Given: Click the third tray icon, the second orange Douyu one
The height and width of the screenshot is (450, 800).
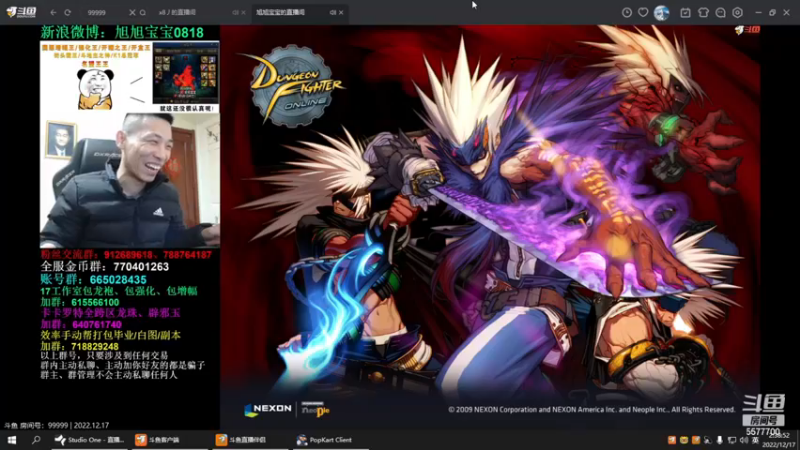Looking at the screenshot, I should pos(695,440).
